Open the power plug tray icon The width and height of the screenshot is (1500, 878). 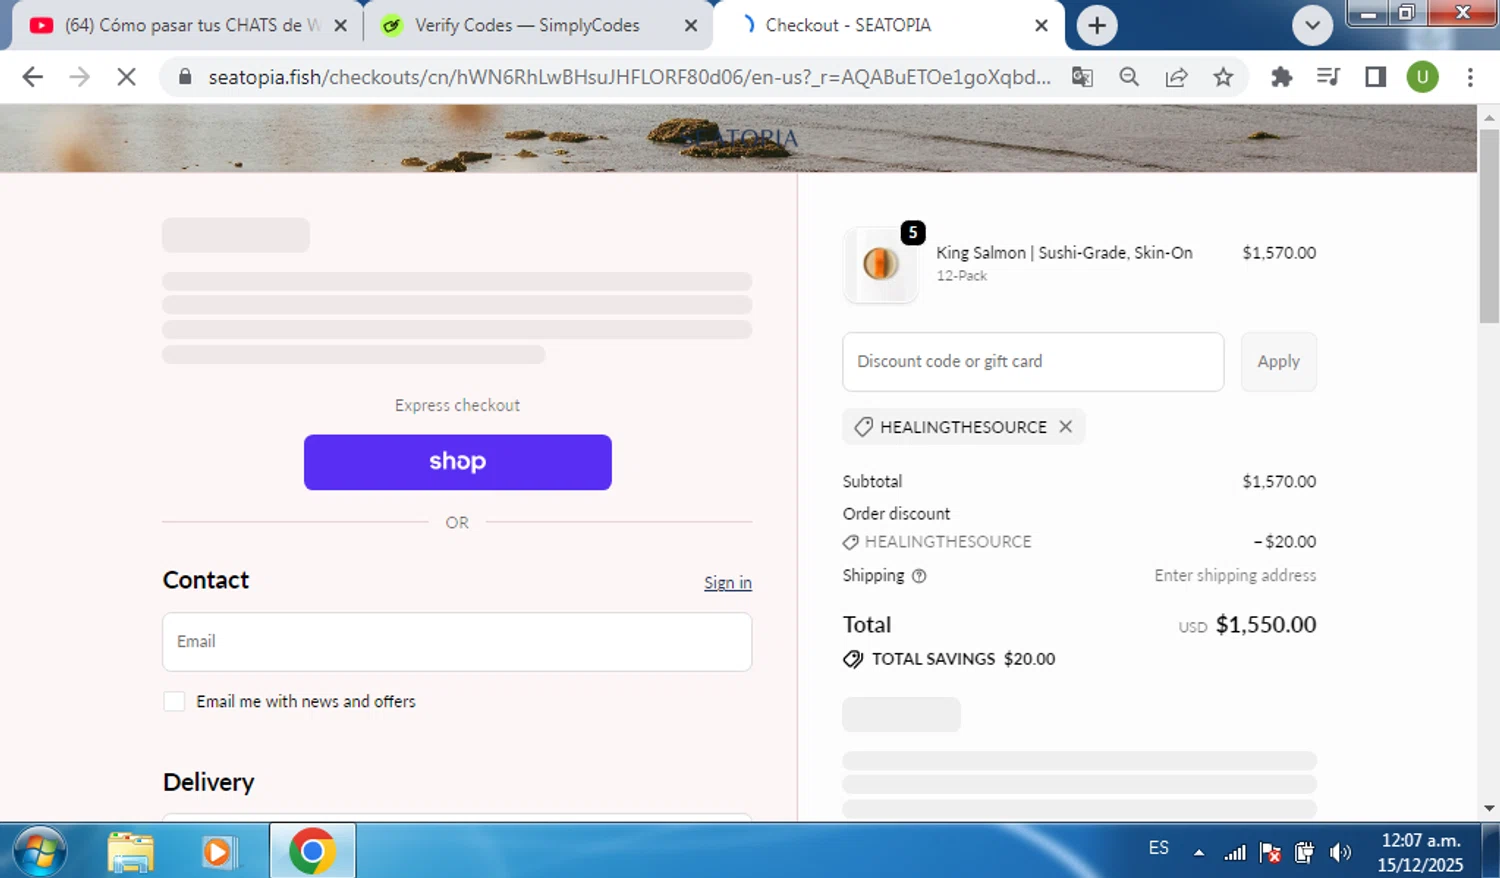pos(1304,853)
